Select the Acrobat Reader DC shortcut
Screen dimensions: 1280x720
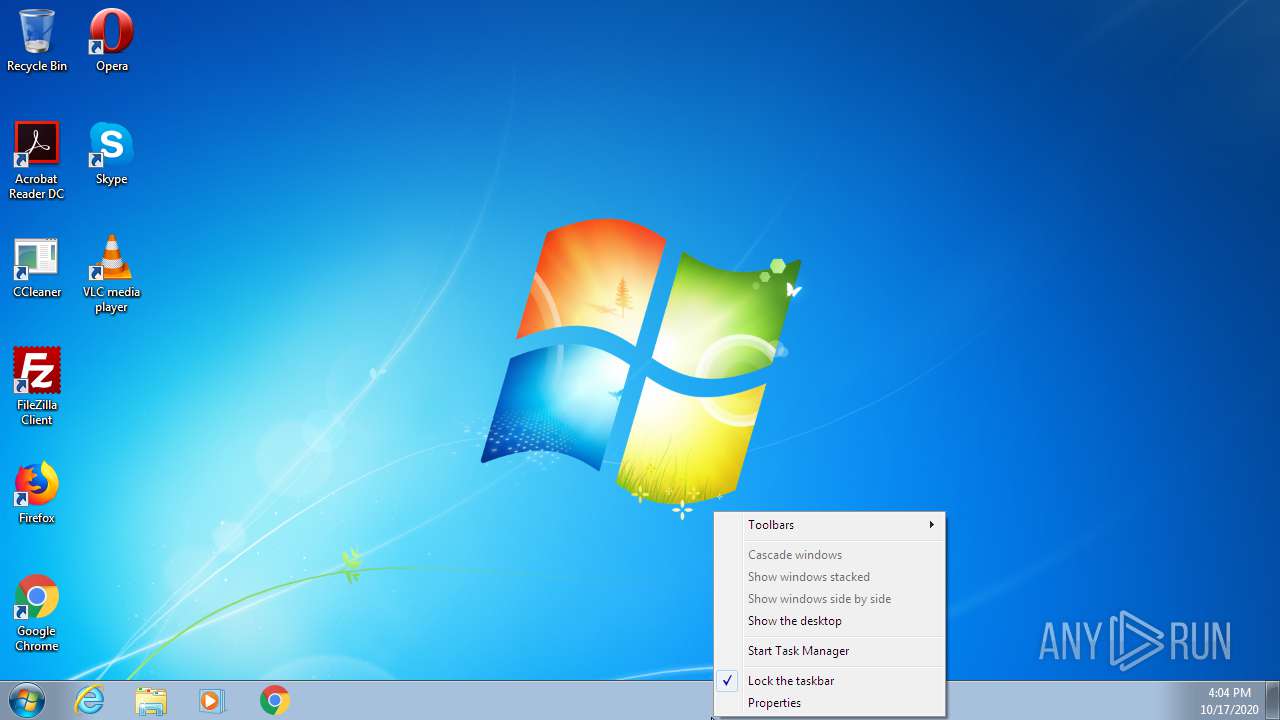[37, 161]
